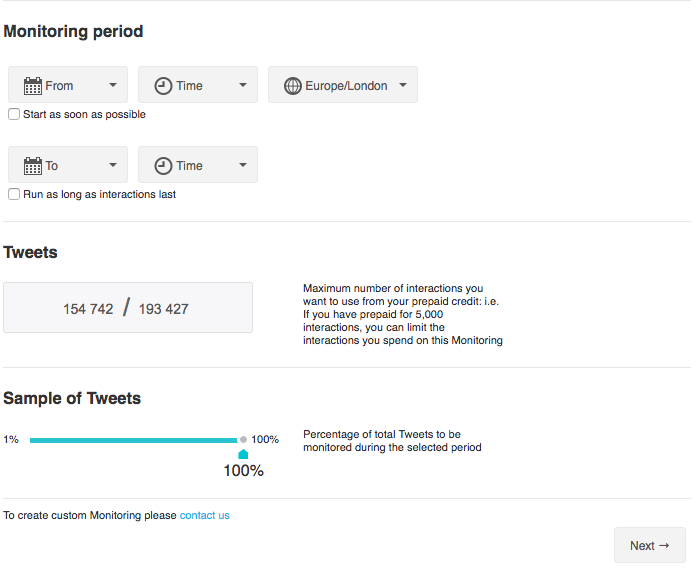The image size is (696, 573).
Task: Expand the From date dropdown arrow
Action: point(113,85)
